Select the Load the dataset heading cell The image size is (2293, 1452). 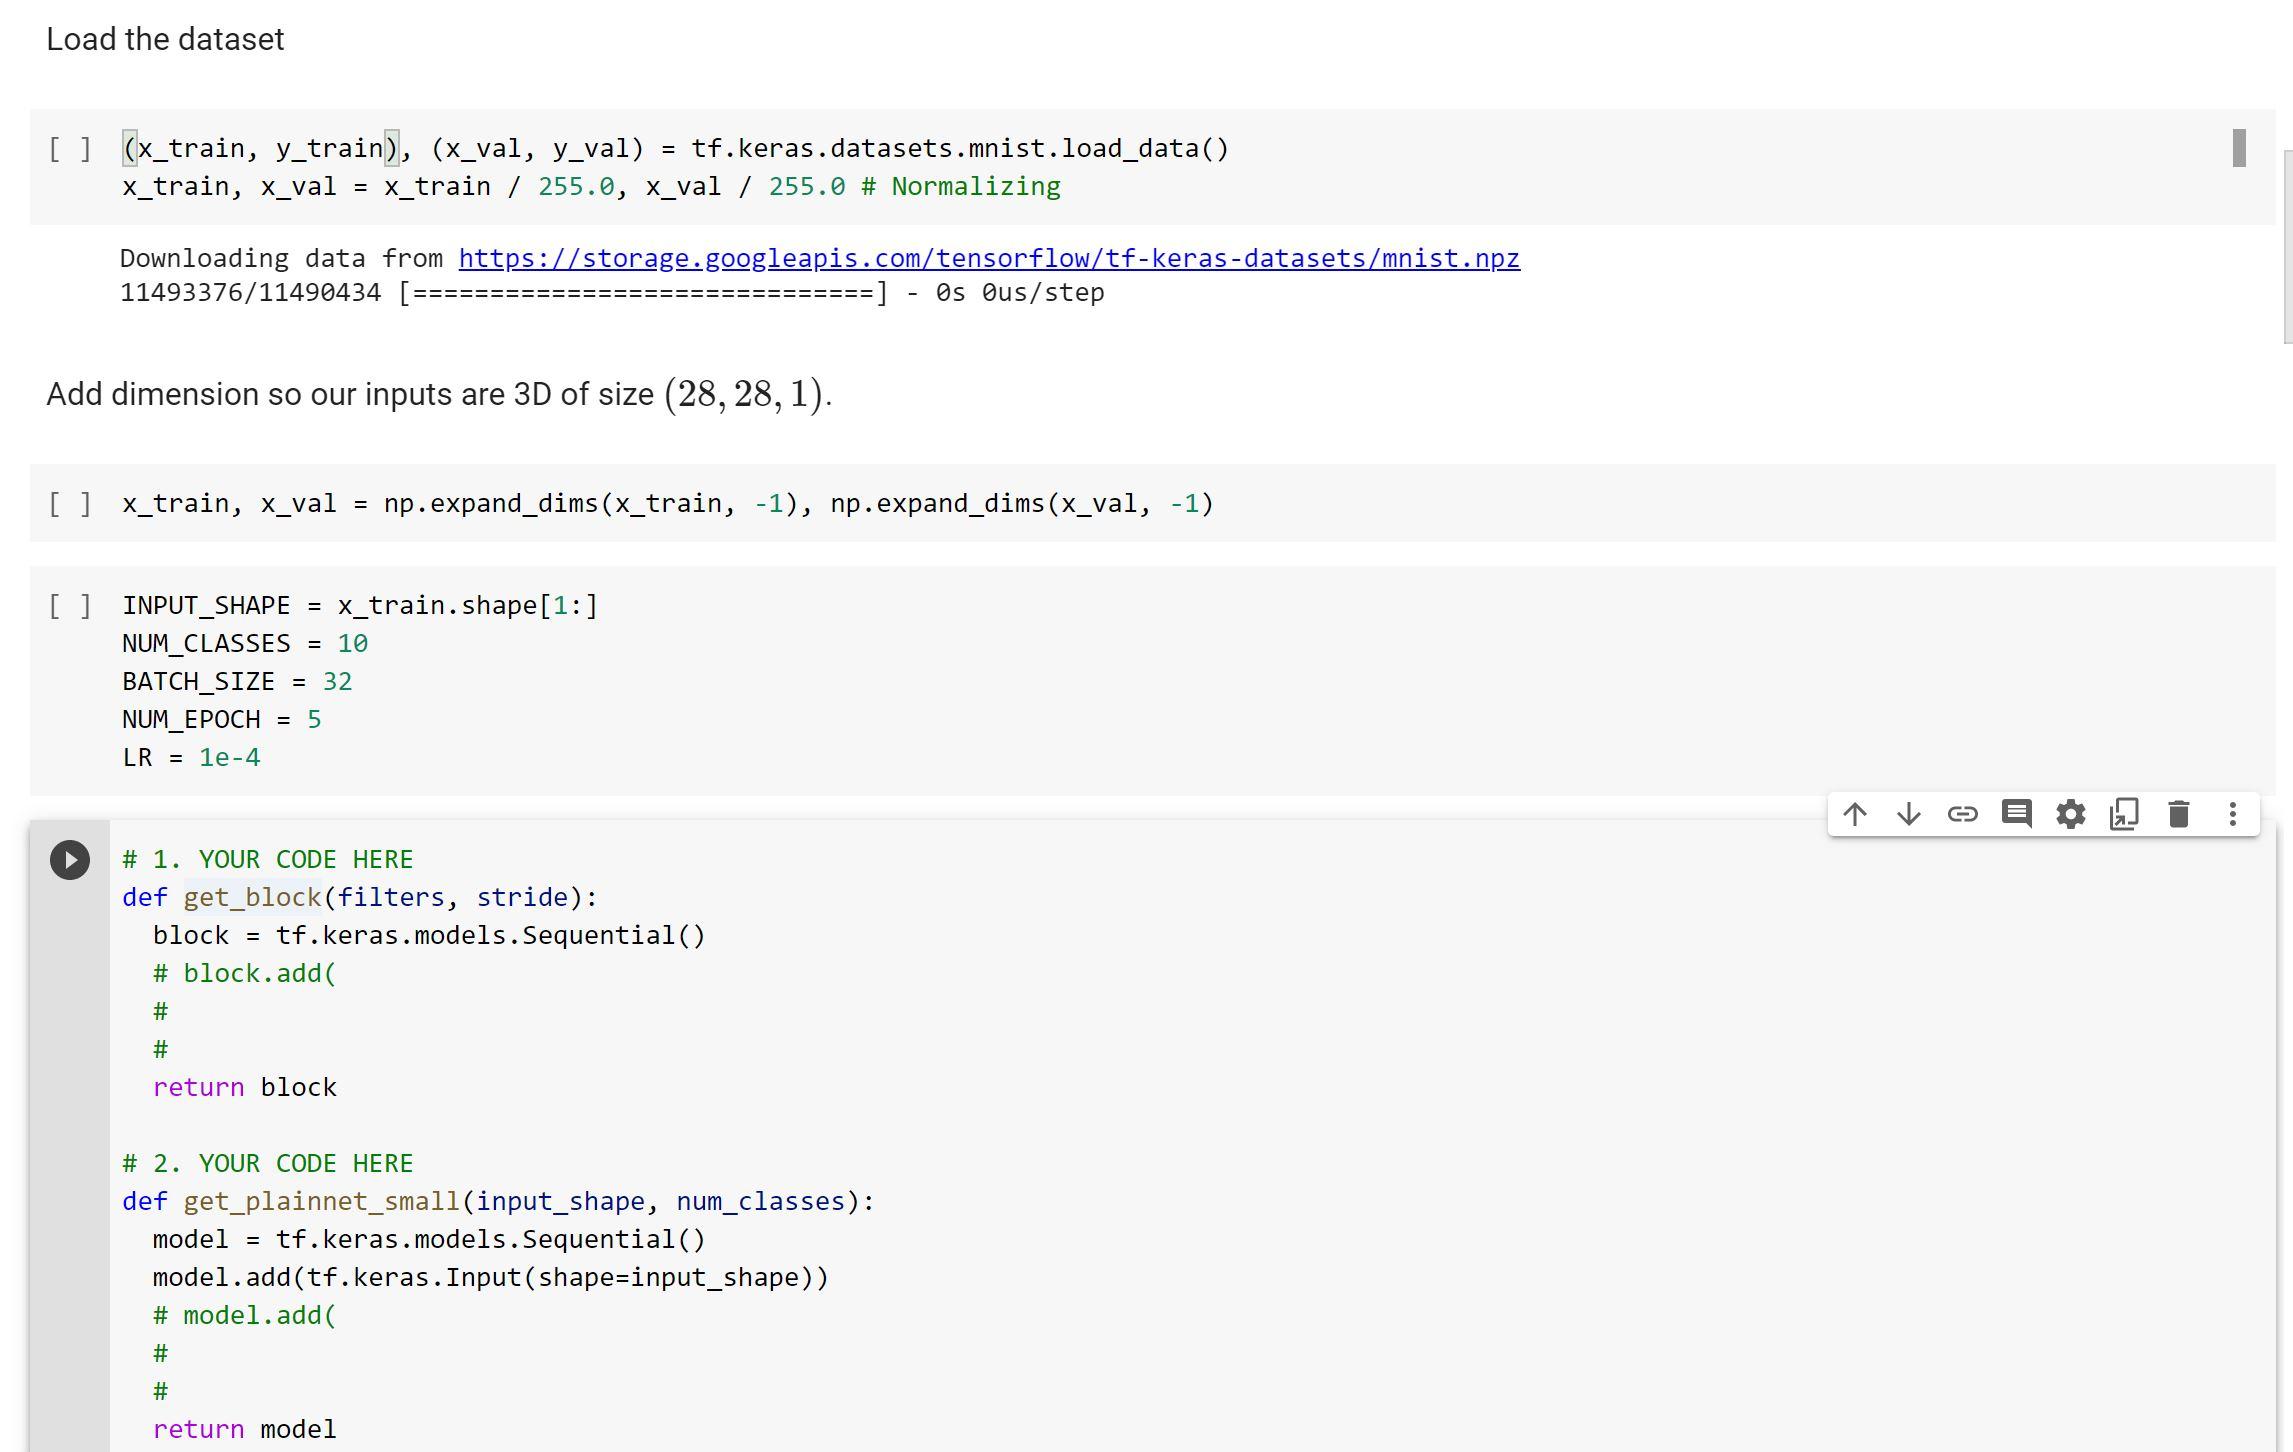click(165, 40)
